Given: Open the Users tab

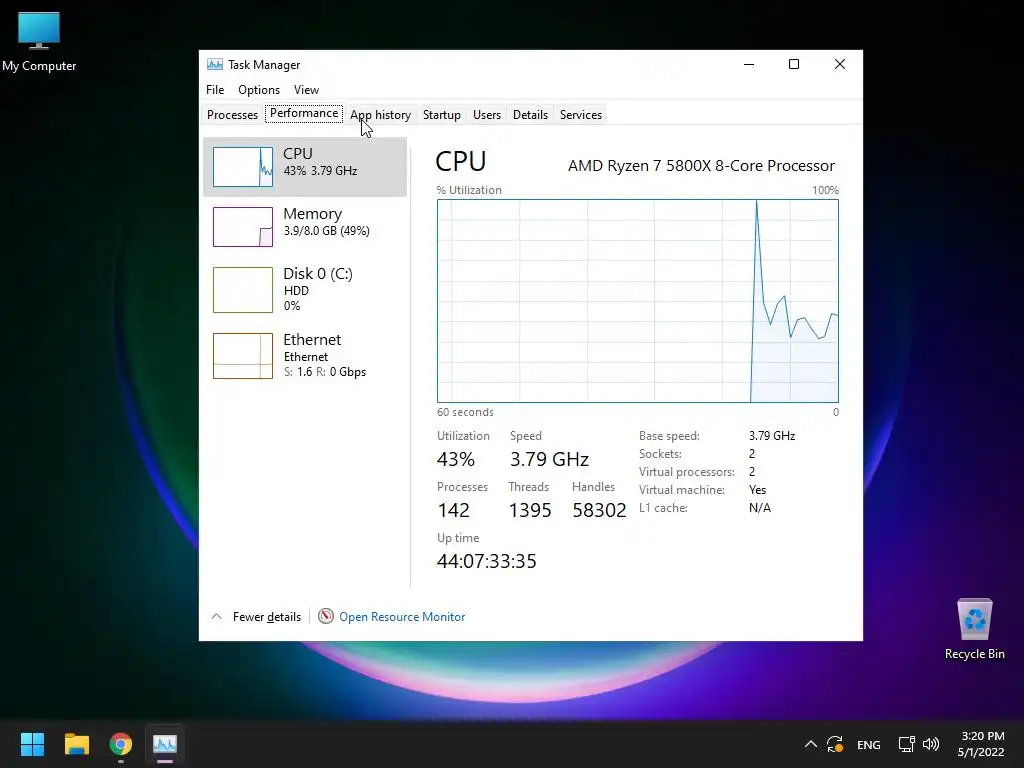Looking at the screenshot, I should 487,114.
